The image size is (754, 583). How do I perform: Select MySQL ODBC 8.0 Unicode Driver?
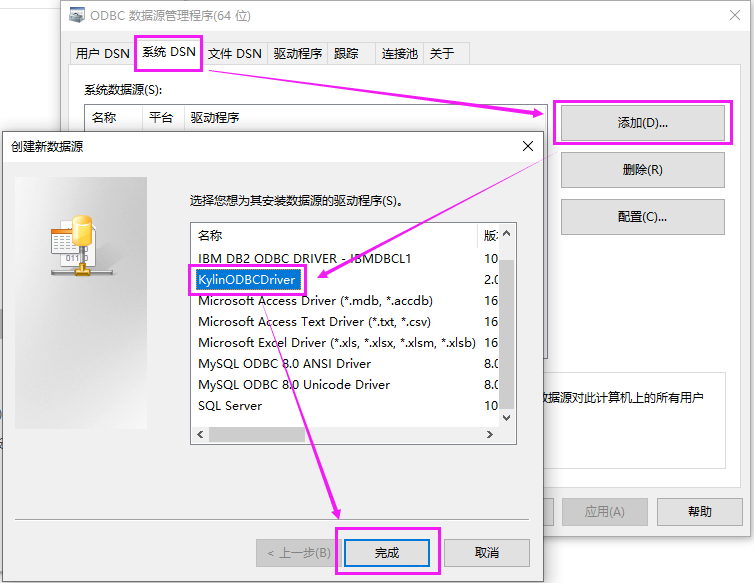pyautogui.click(x=294, y=385)
